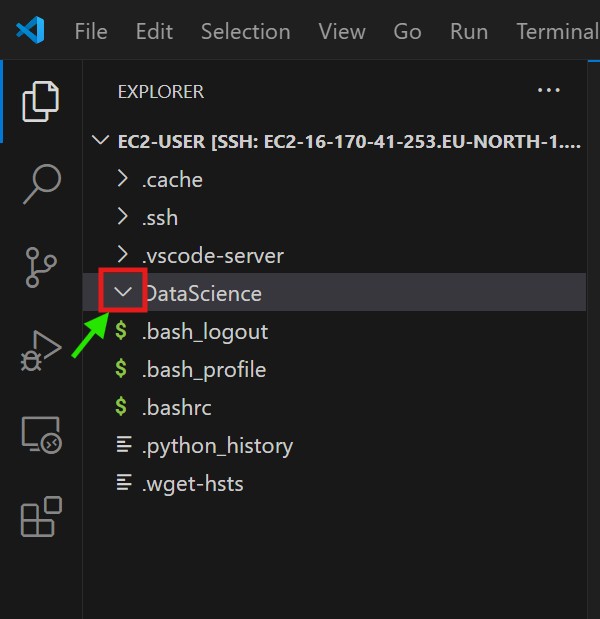Collapse the EC2-USER workspace root section
The image size is (600, 619).
click(x=100, y=142)
